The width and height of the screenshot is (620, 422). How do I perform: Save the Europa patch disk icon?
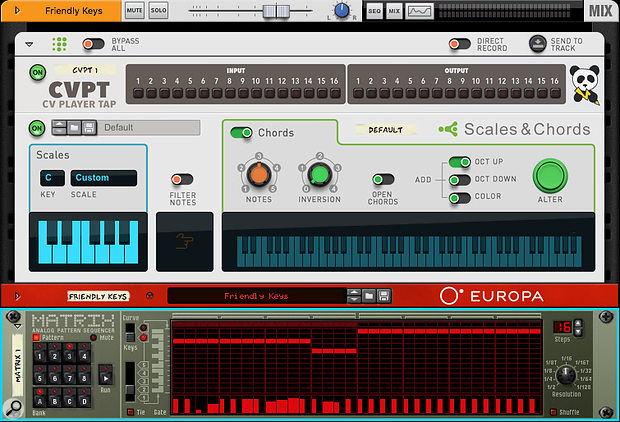384,296
